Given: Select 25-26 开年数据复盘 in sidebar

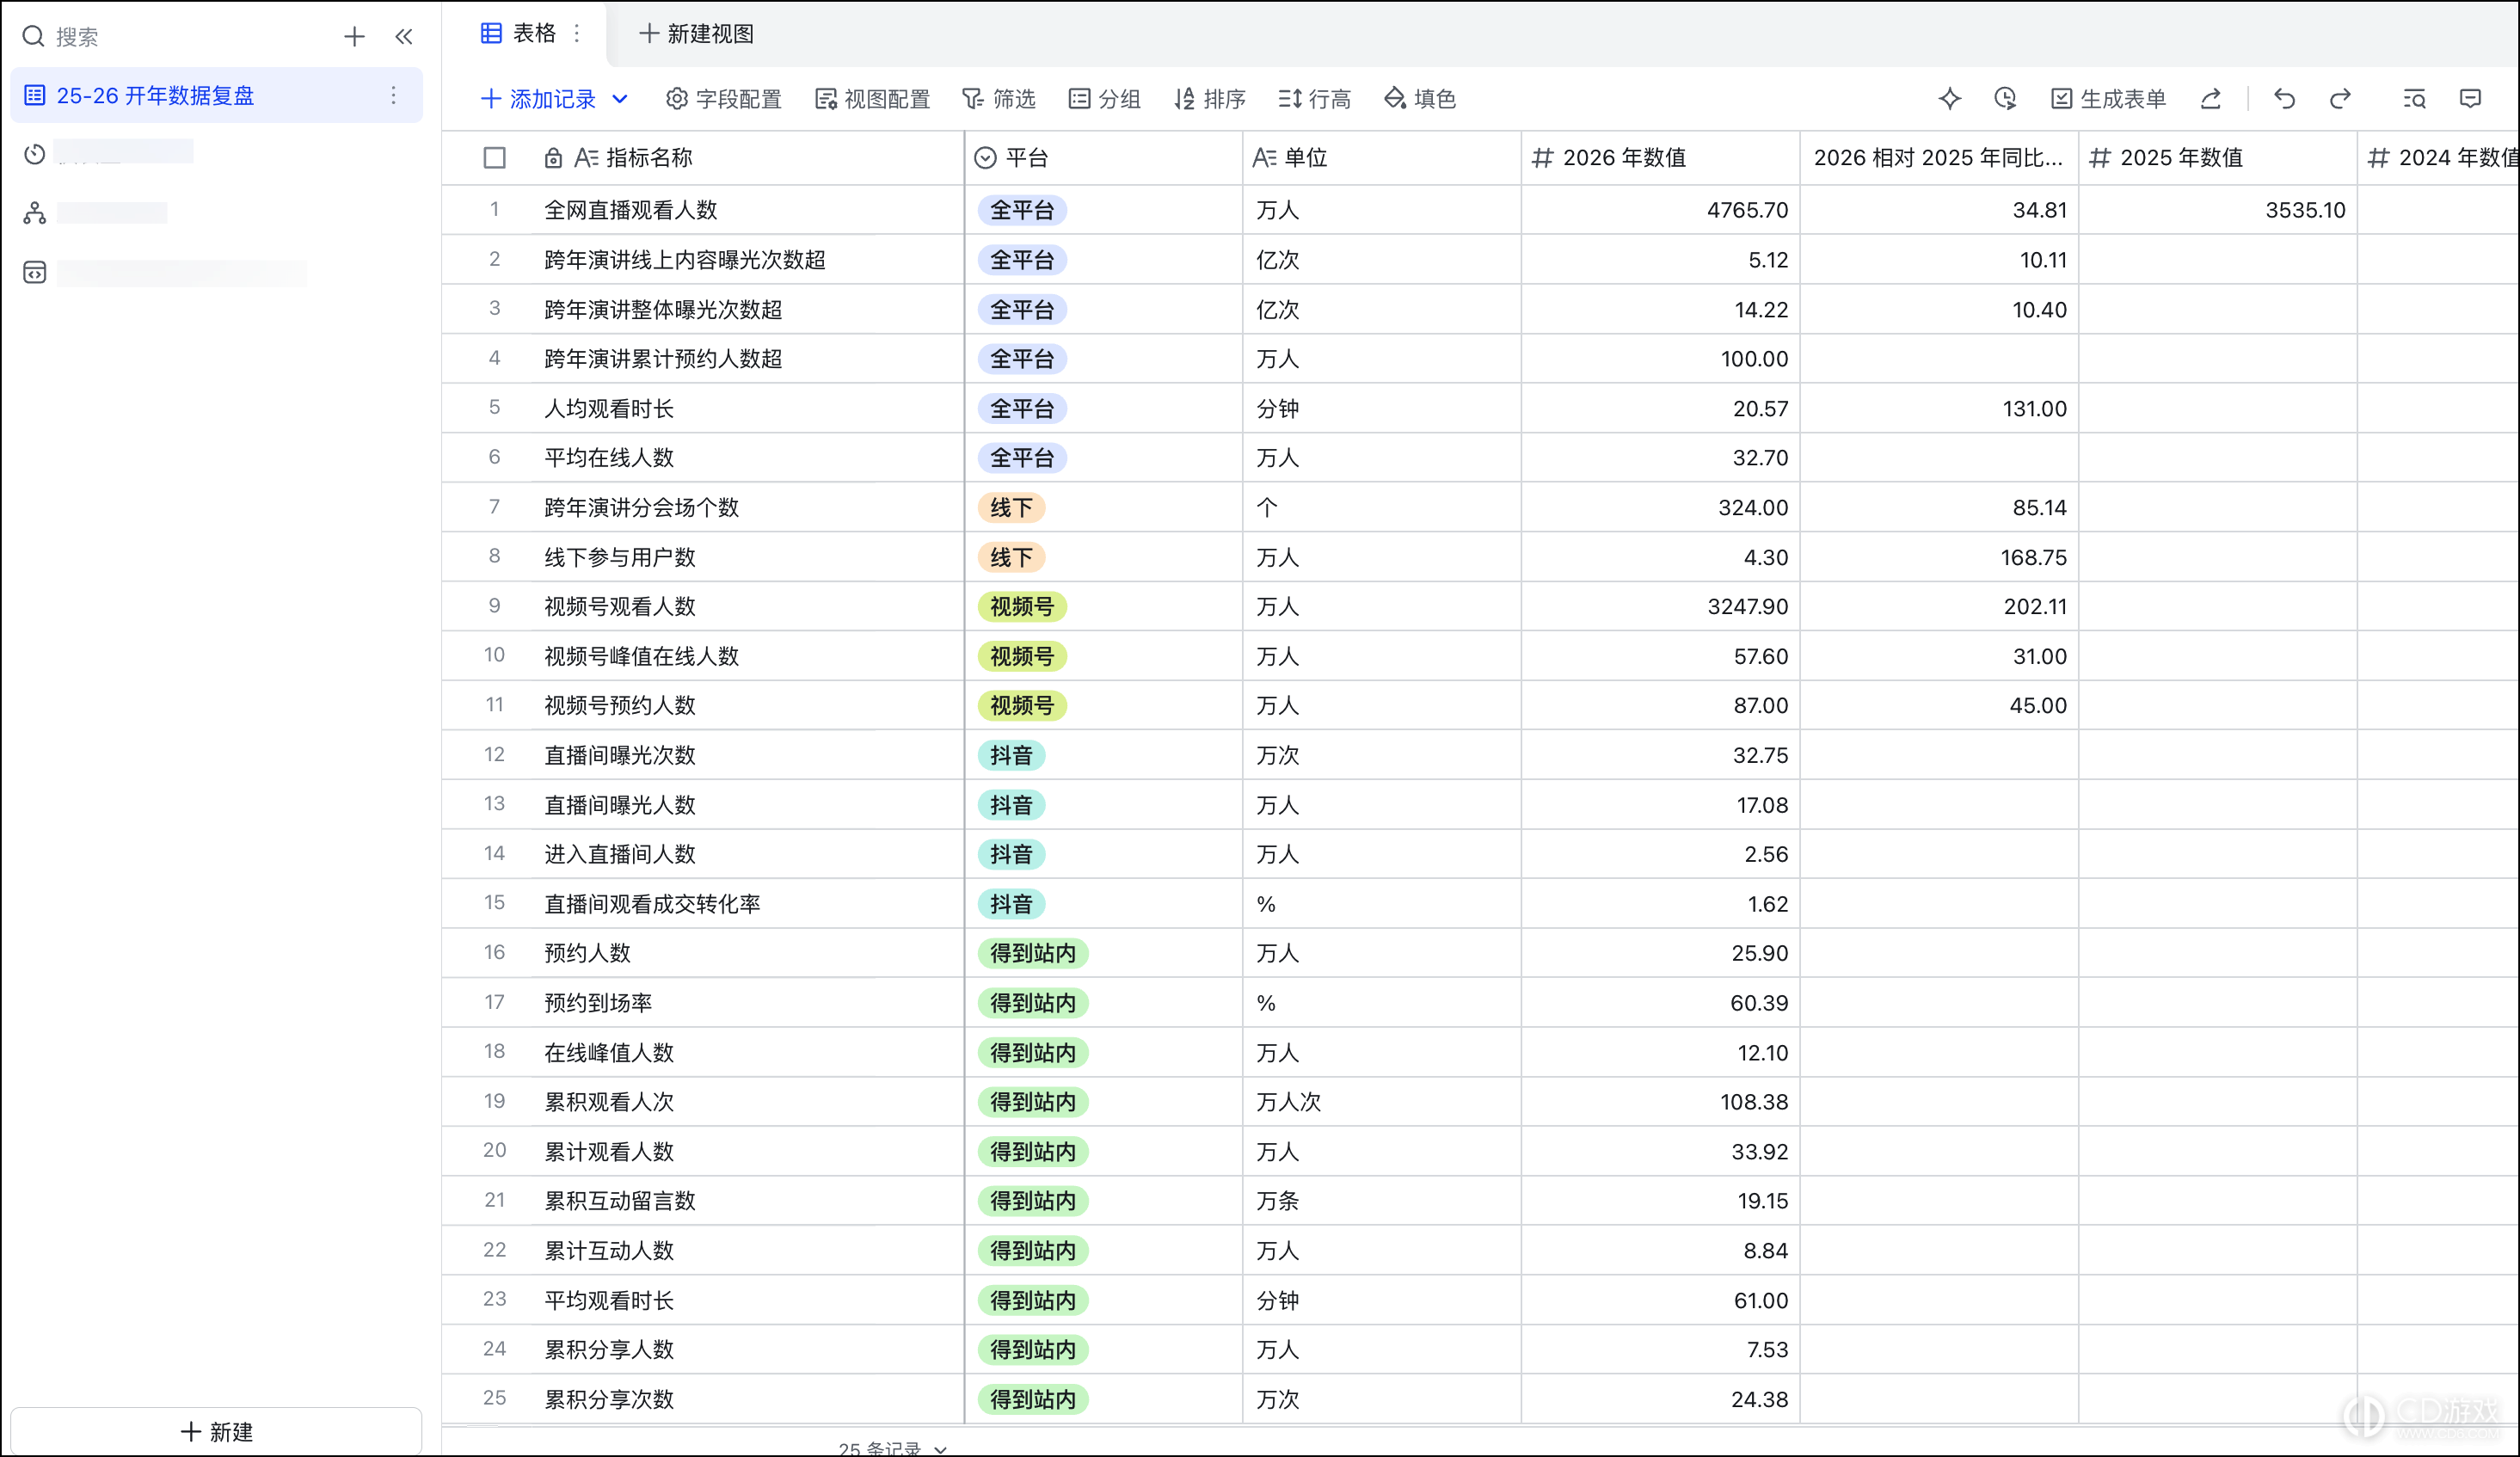Looking at the screenshot, I should [x=216, y=95].
